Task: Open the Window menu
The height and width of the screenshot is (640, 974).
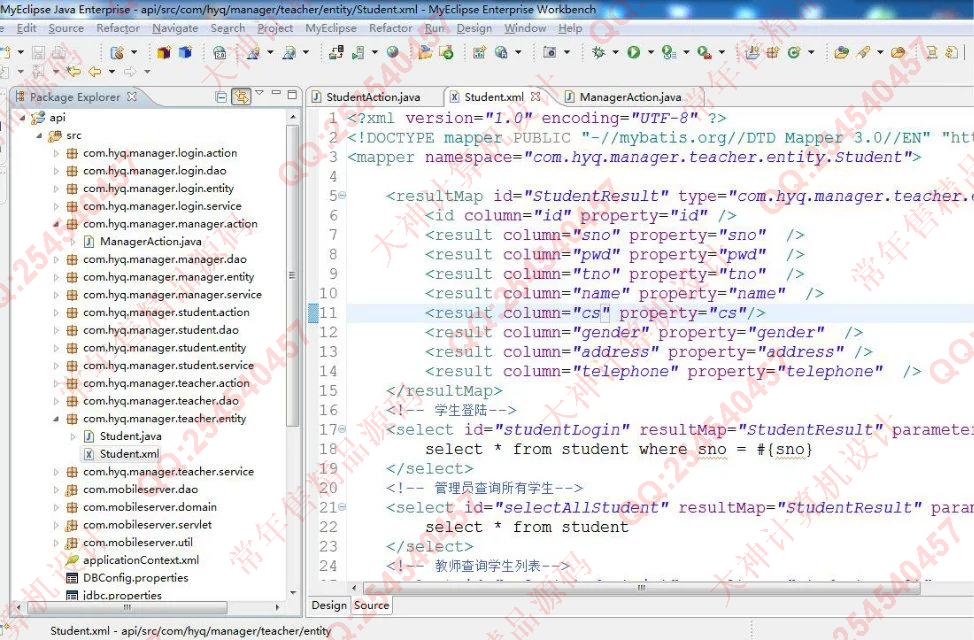Action: (x=525, y=29)
